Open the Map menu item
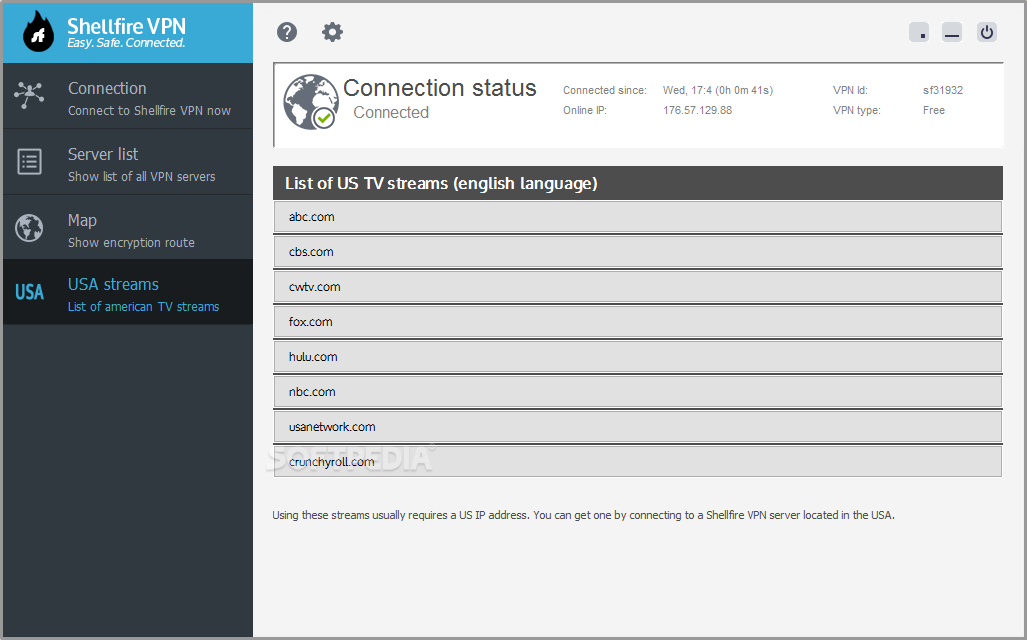 click(x=128, y=227)
